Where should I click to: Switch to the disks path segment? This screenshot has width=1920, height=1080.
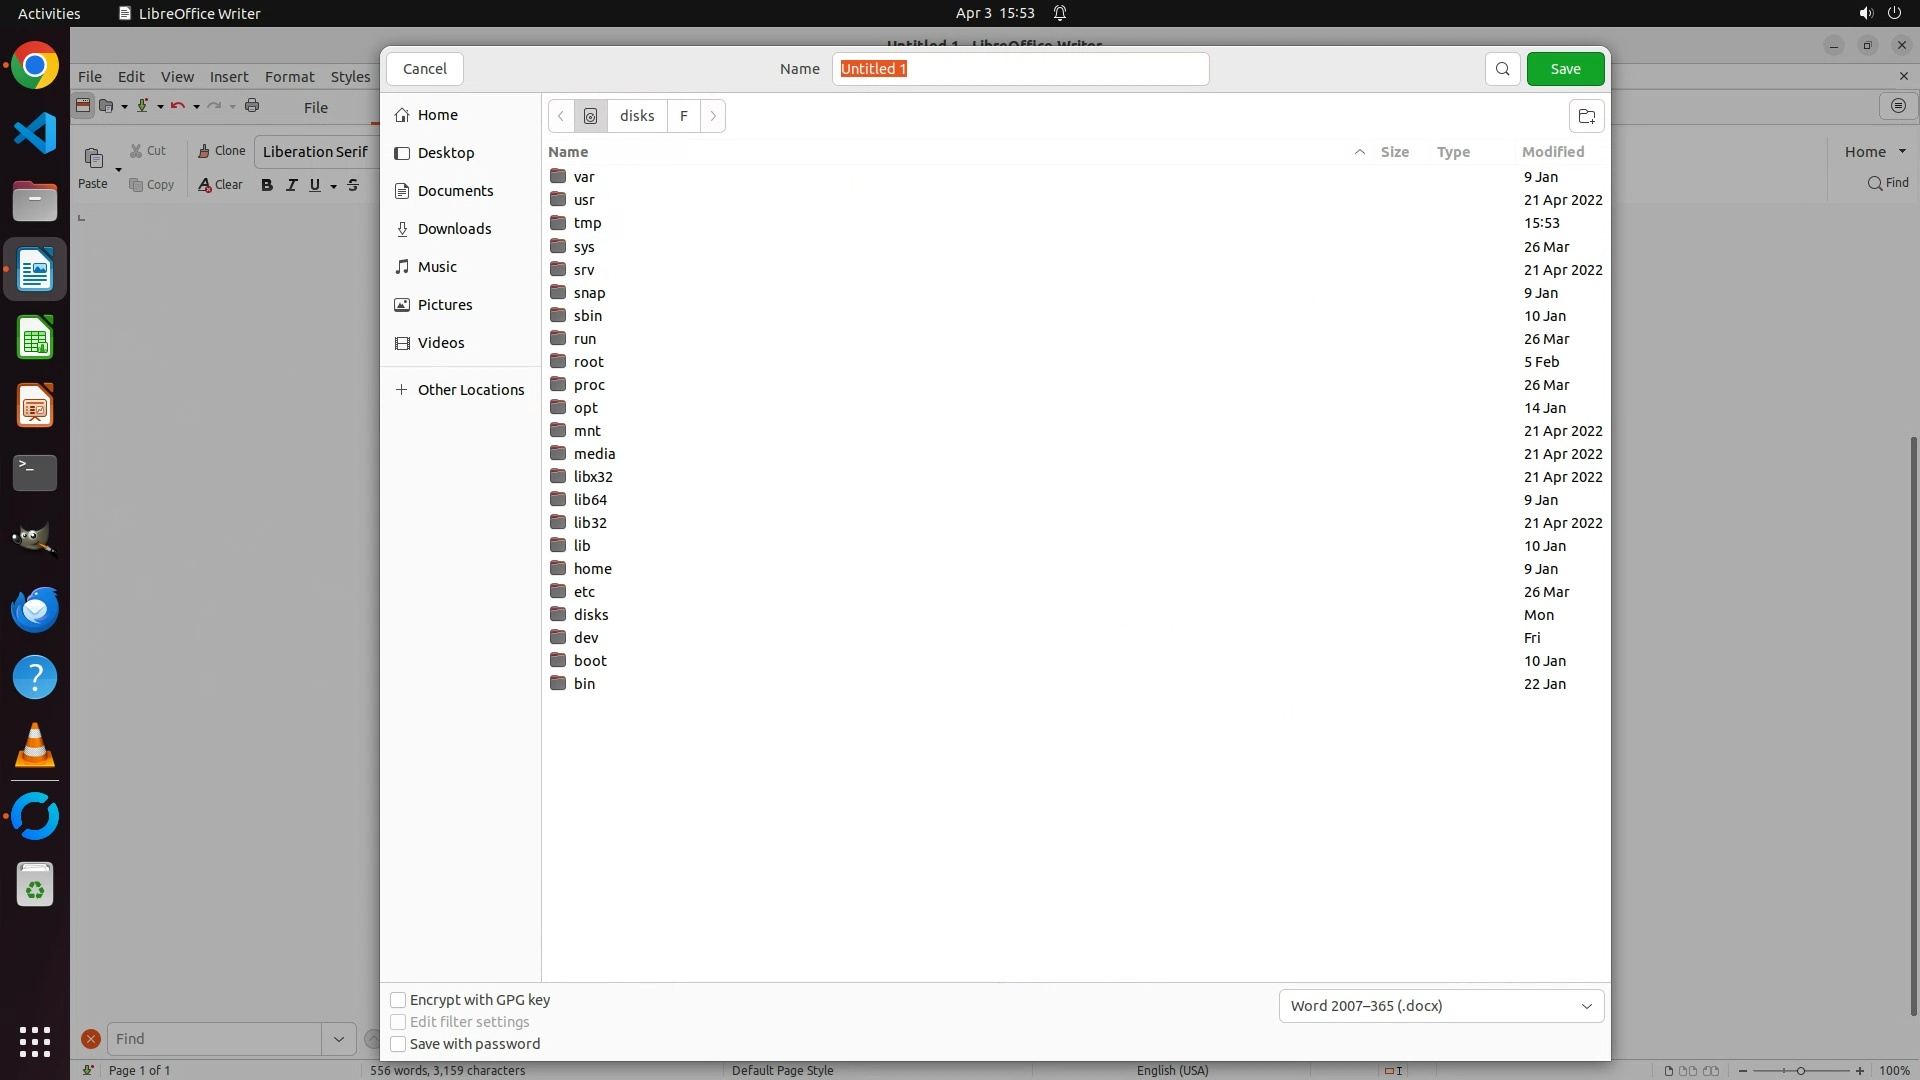point(637,116)
